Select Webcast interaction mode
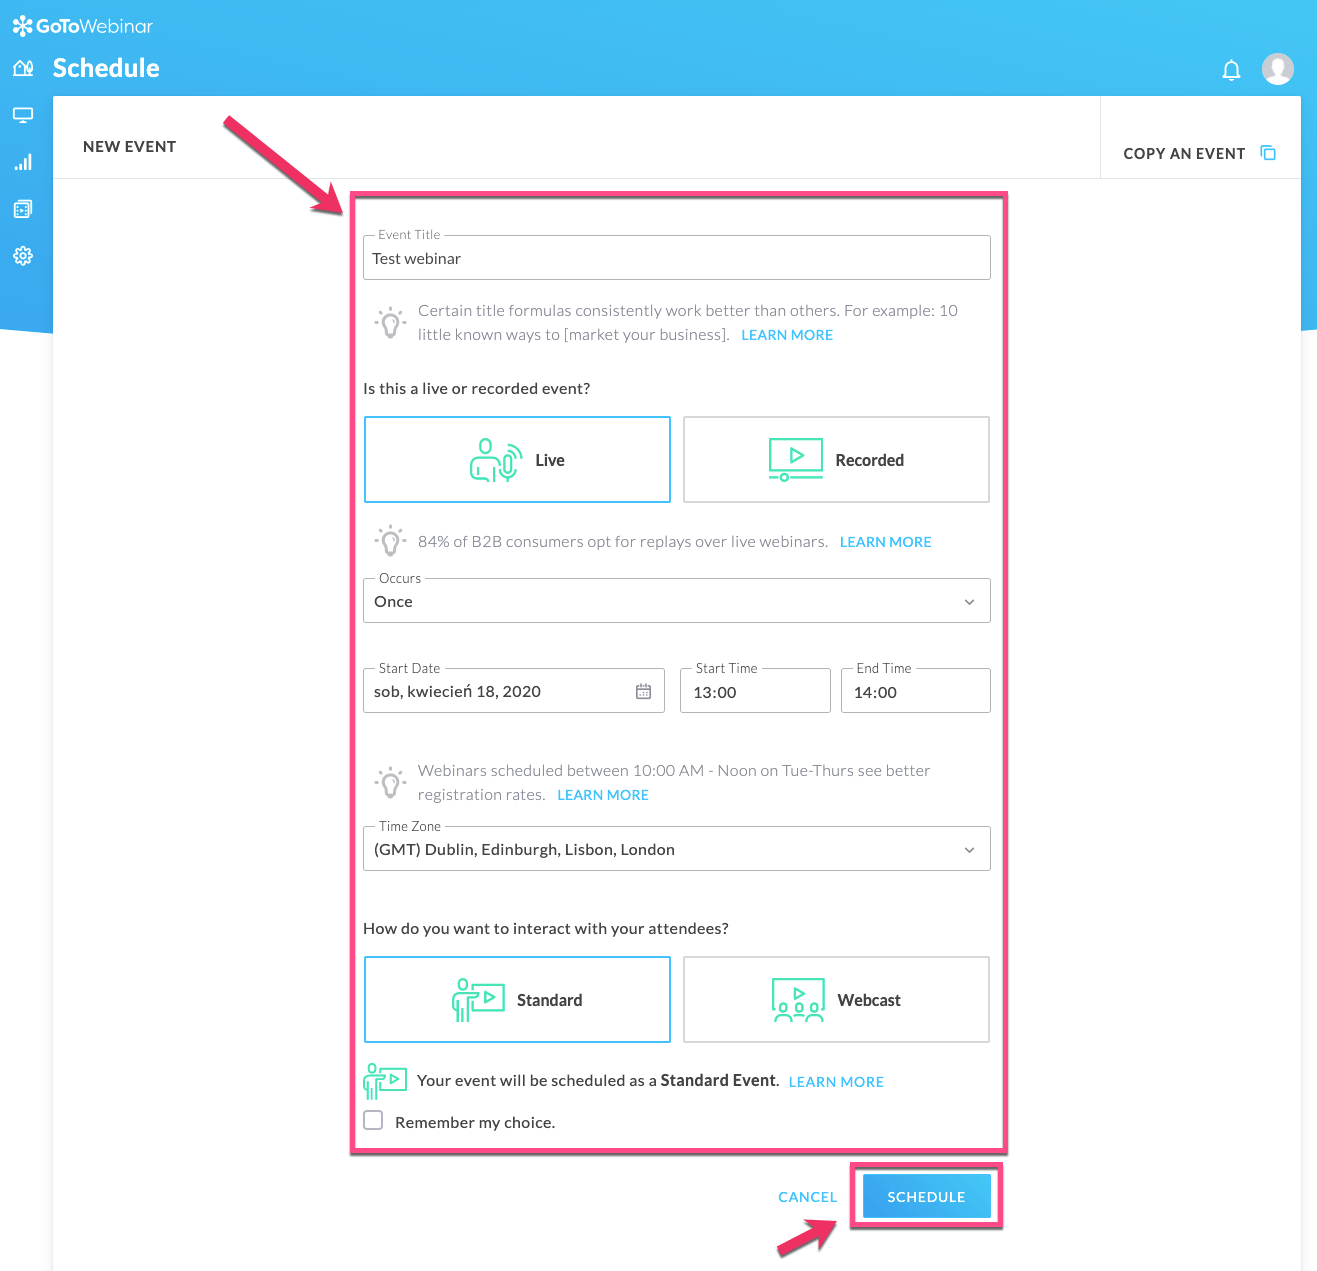 coord(836,999)
